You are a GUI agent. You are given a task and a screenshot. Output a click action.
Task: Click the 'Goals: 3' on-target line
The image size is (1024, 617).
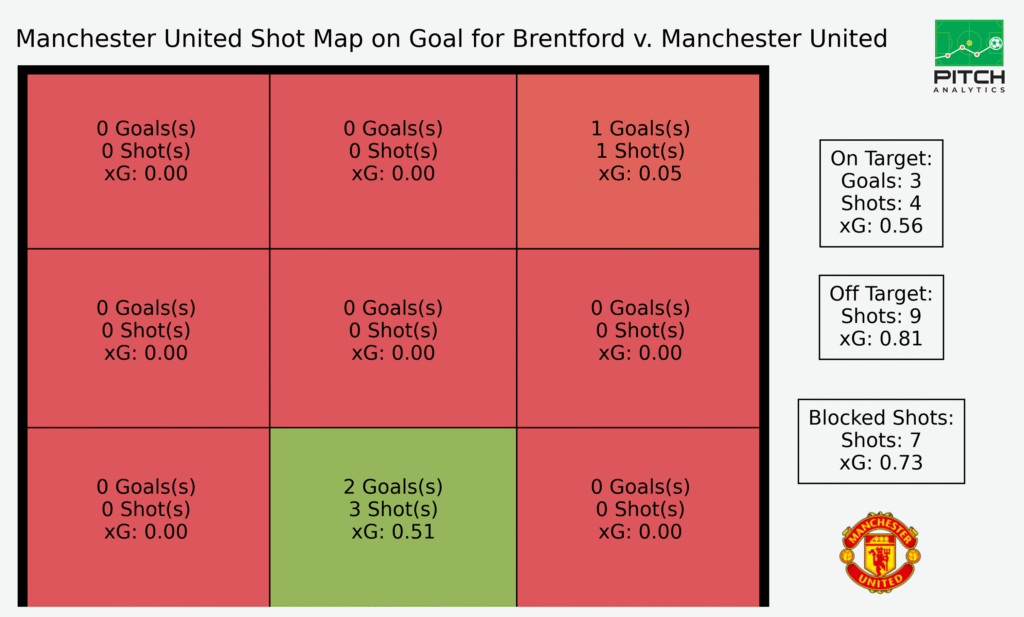coord(881,181)
